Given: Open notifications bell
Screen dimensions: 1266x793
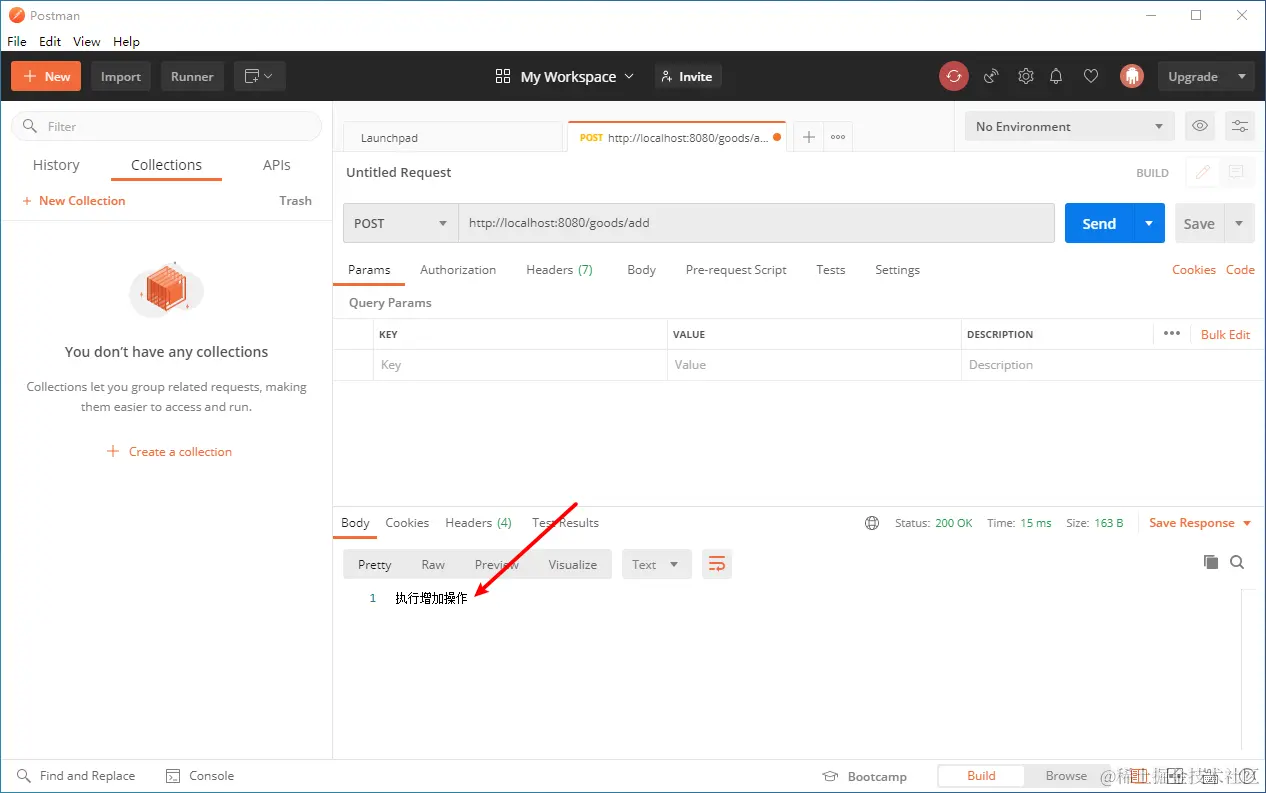Looking at the screenshot, I should pos(1056,76).
